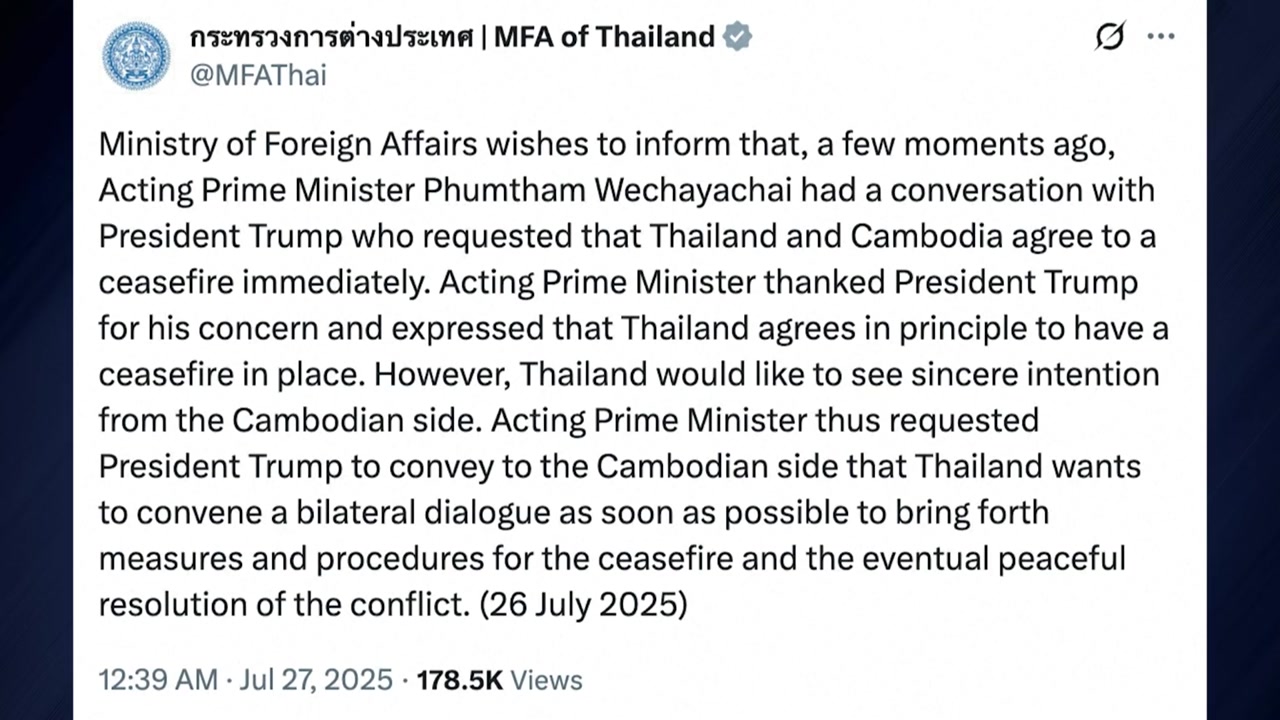Click the Jul 27, 2025 post date

tap(316, 680)
